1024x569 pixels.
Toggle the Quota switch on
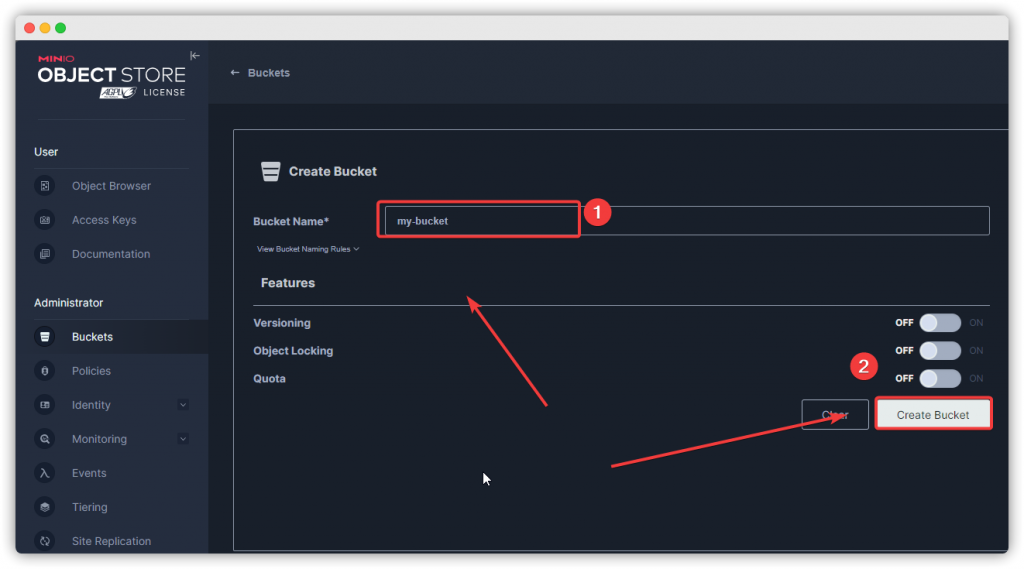click(x=939, y=379)
